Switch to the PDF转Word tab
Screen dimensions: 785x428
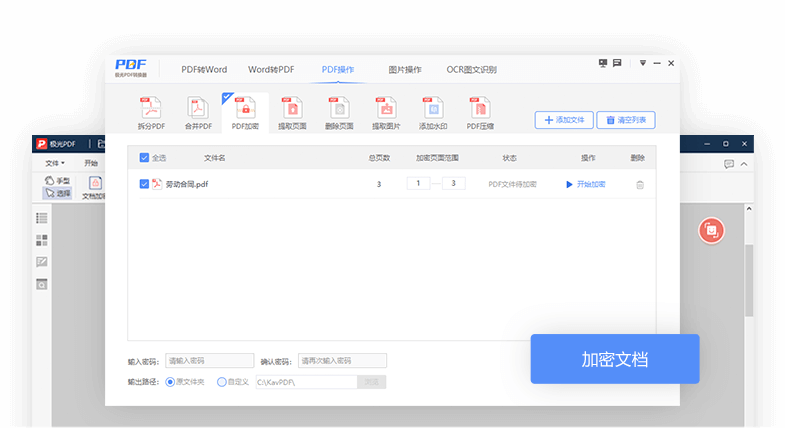click(x=204, y=70)
